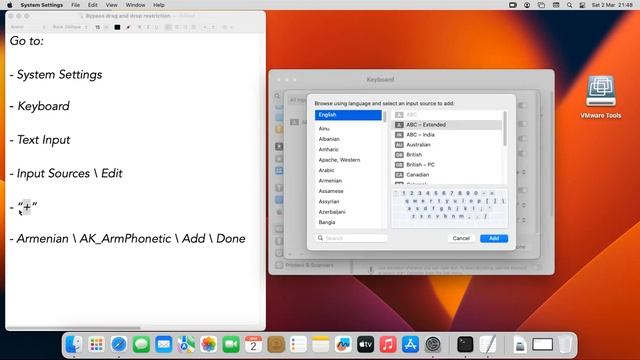Open App Store in Dock
Screen dimensions: 640x360
tap(411, 344)
